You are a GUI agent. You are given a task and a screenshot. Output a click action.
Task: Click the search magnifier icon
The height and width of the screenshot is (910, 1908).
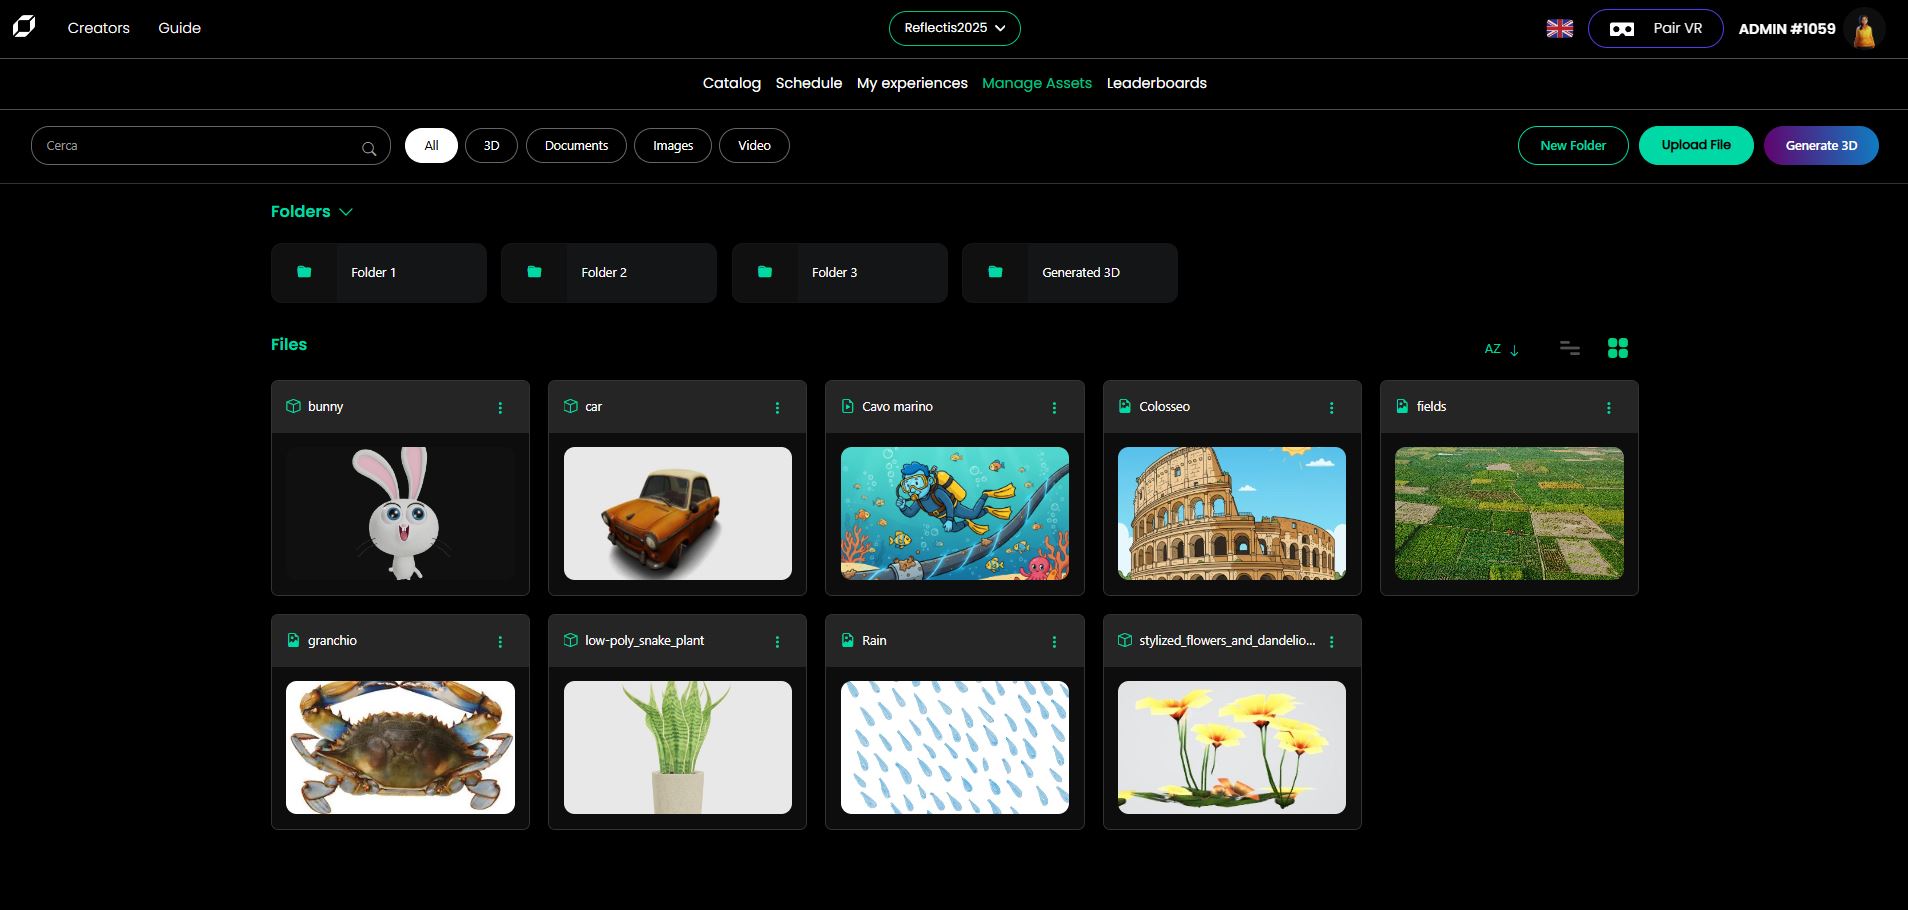click(x=369, y=148)
